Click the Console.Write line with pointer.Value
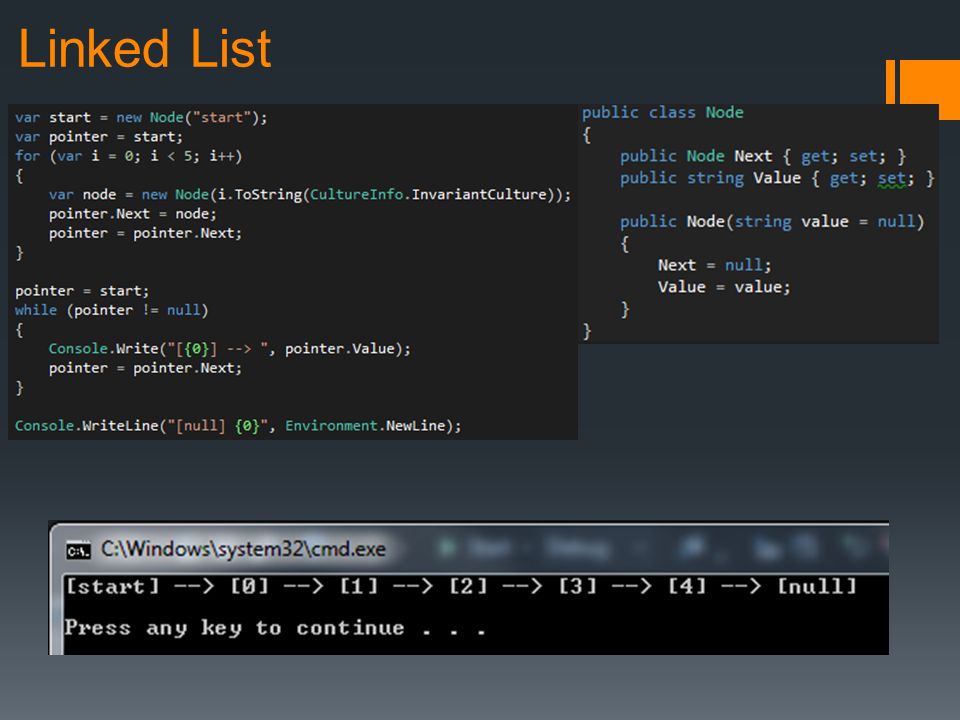 point(230,348)
